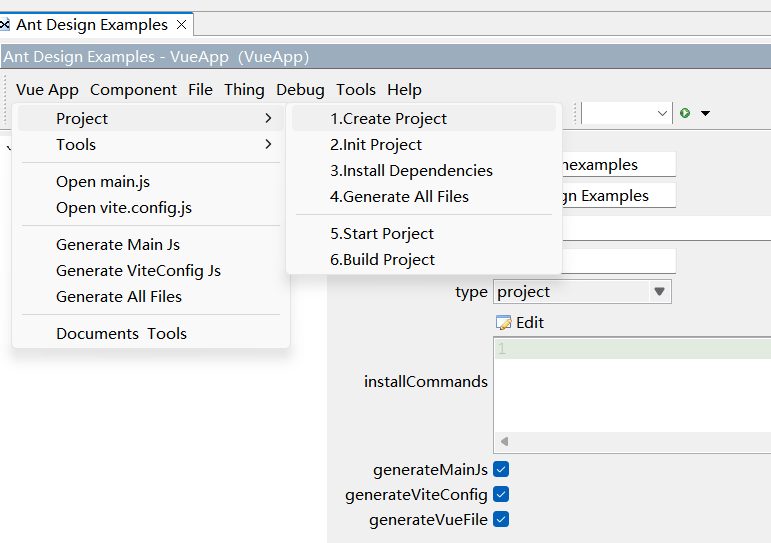
Task: Choose Open main.js
Action: click(x=150, y=181)
